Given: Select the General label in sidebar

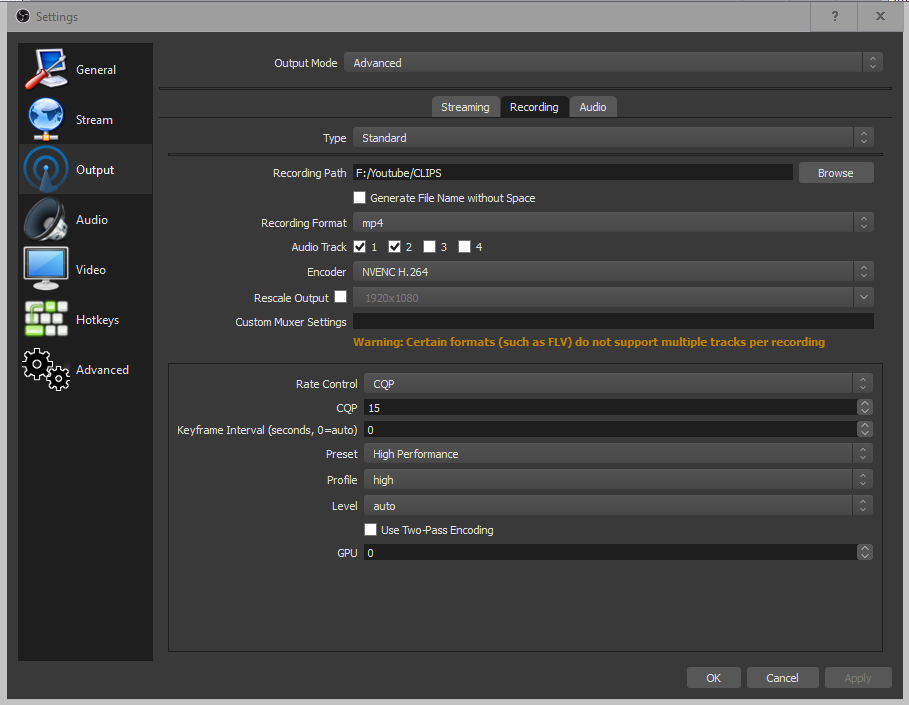Looking at the screenshot, I should pos(96,70).
